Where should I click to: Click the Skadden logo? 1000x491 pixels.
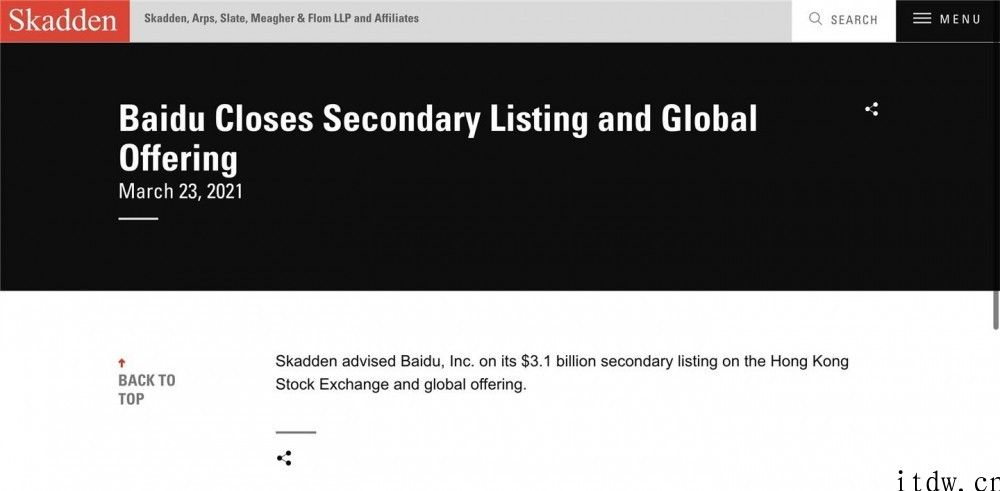coord(64,21)
